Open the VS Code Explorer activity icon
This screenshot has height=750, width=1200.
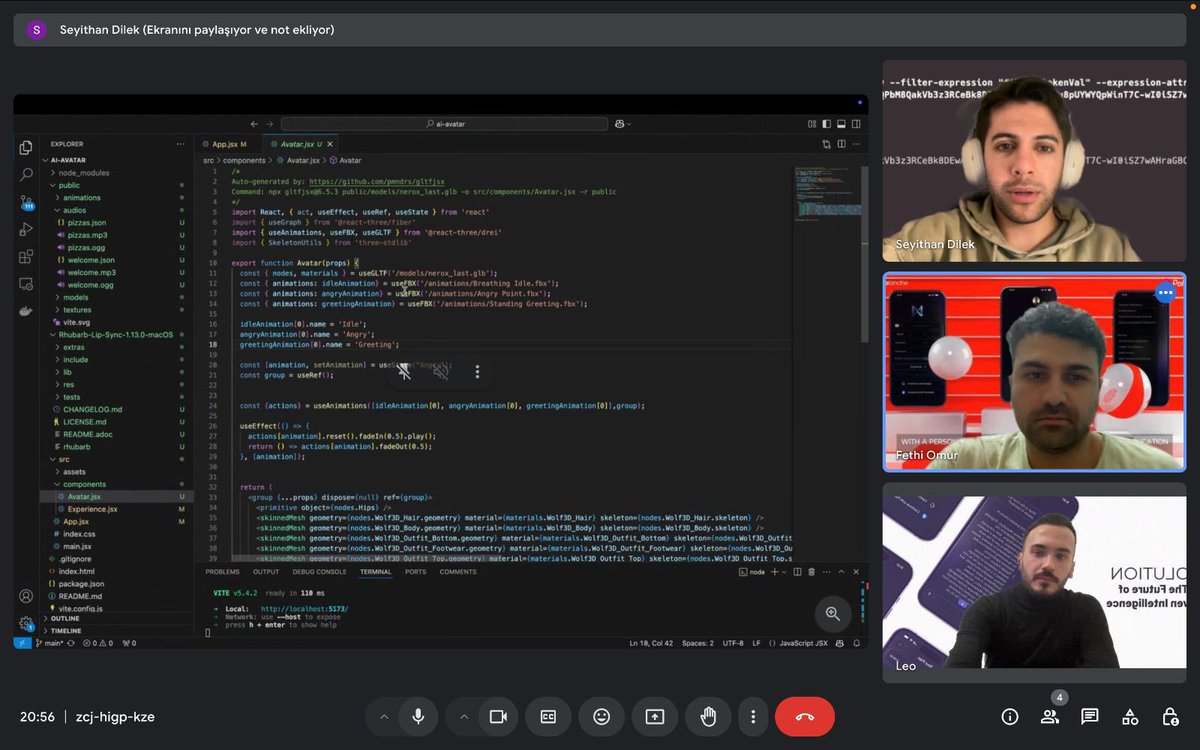[26, 148]
